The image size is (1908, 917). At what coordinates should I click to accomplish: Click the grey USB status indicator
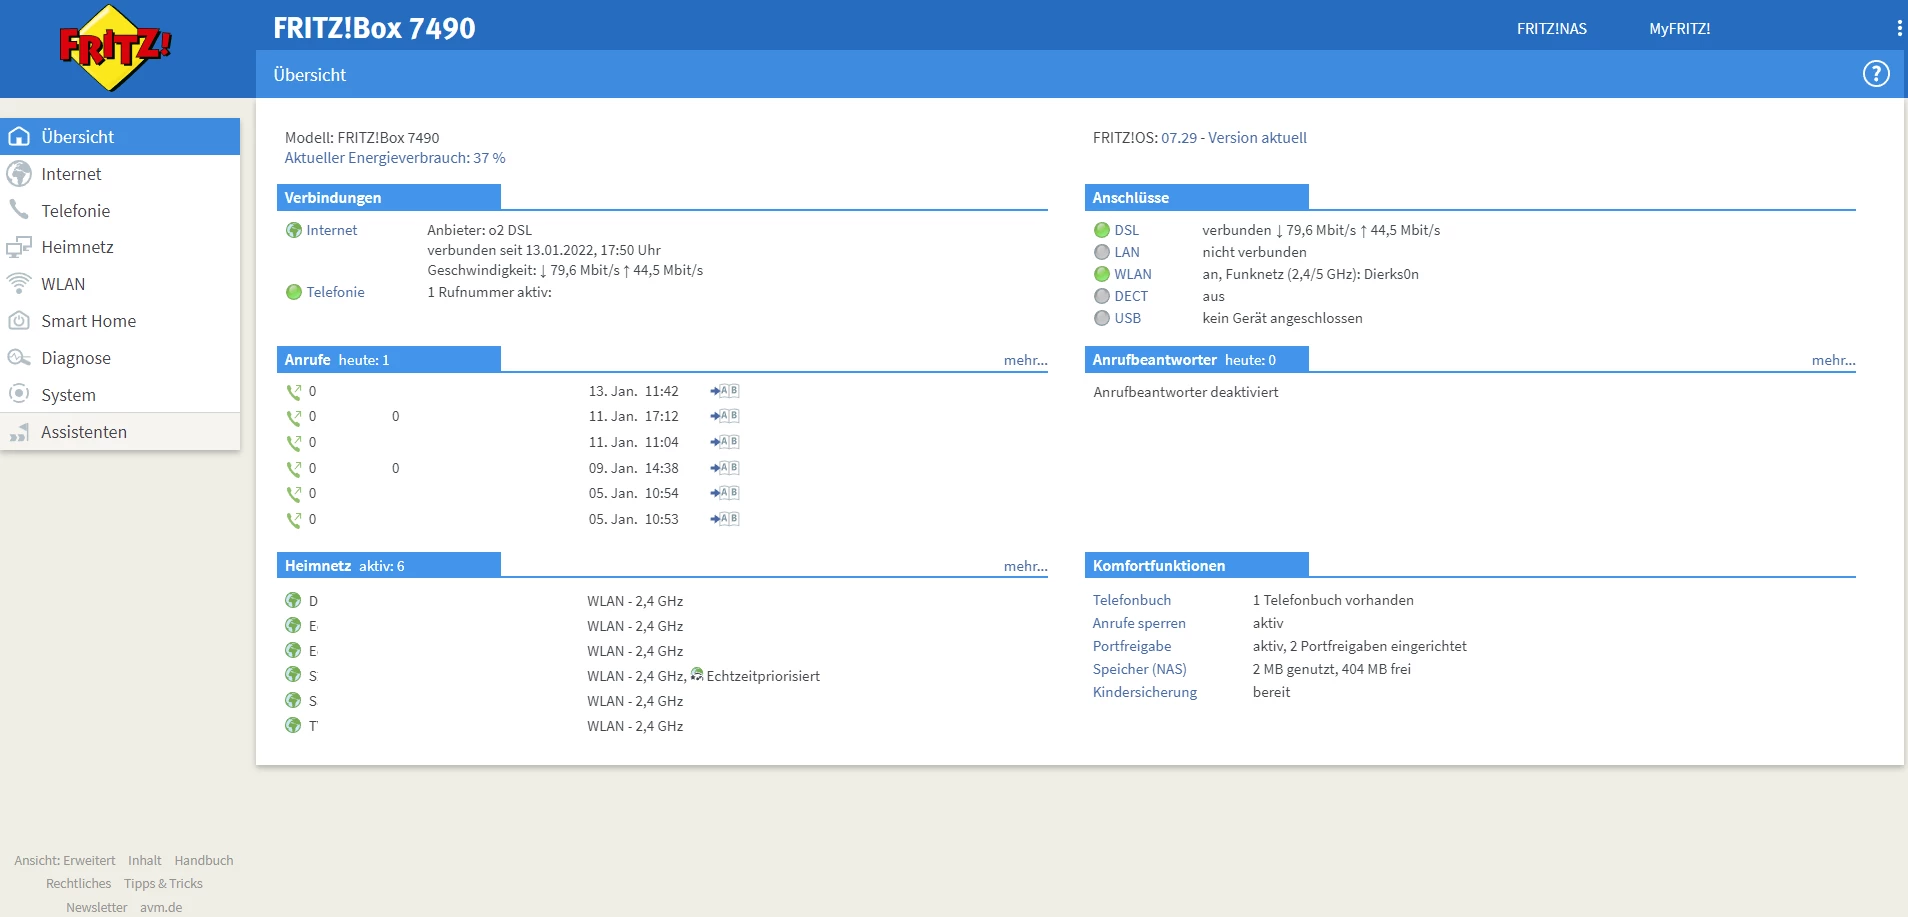click(x=1102, y=318)
